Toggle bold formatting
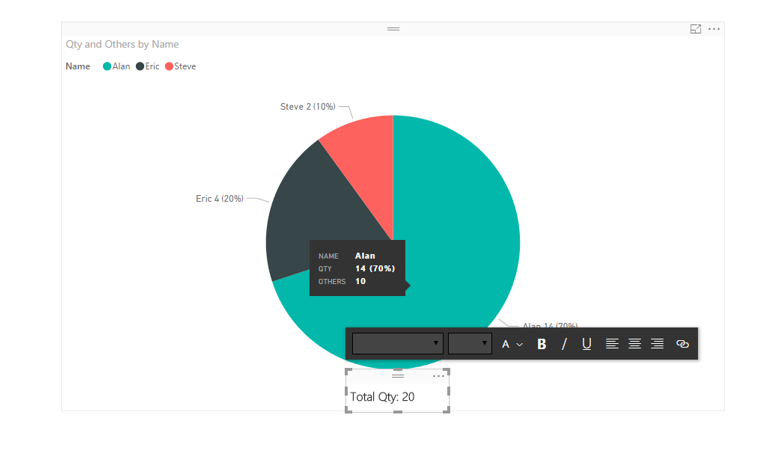The image size is (760, 475). (x=542, y=344)
